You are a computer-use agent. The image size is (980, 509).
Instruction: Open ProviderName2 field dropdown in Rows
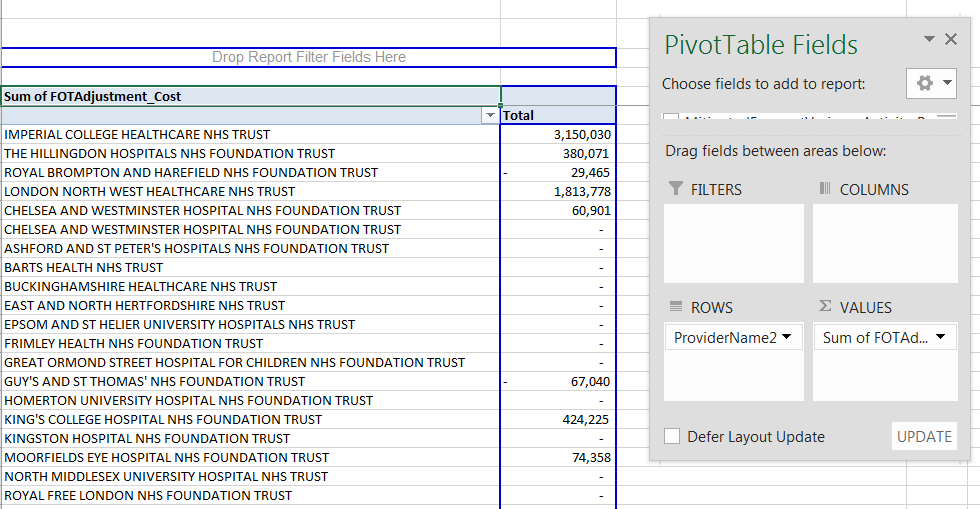point(786,337)
